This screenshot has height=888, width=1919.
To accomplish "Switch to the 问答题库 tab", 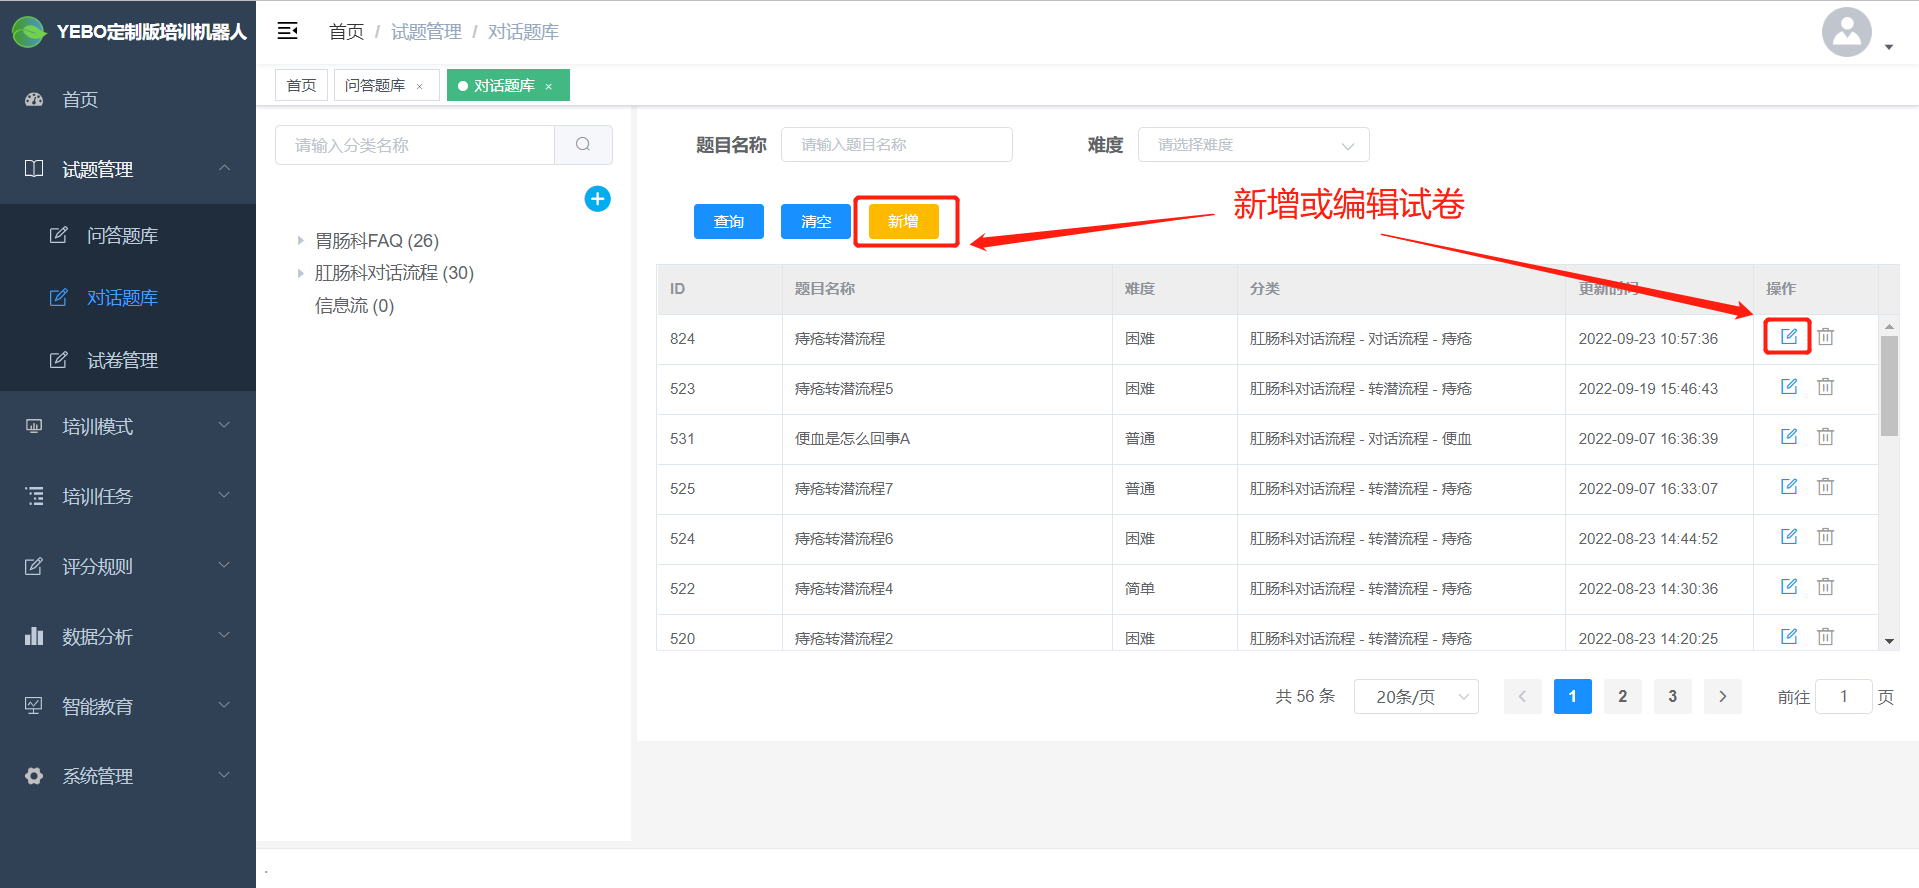I will [x=375, y=85].
